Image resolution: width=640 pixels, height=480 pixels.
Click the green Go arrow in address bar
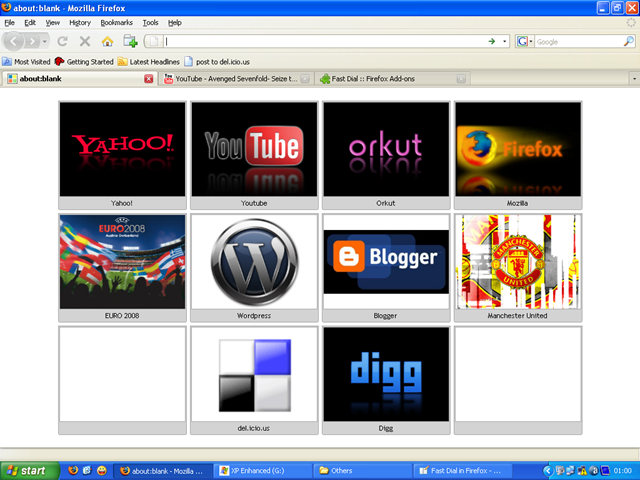[x=492, y=41]
